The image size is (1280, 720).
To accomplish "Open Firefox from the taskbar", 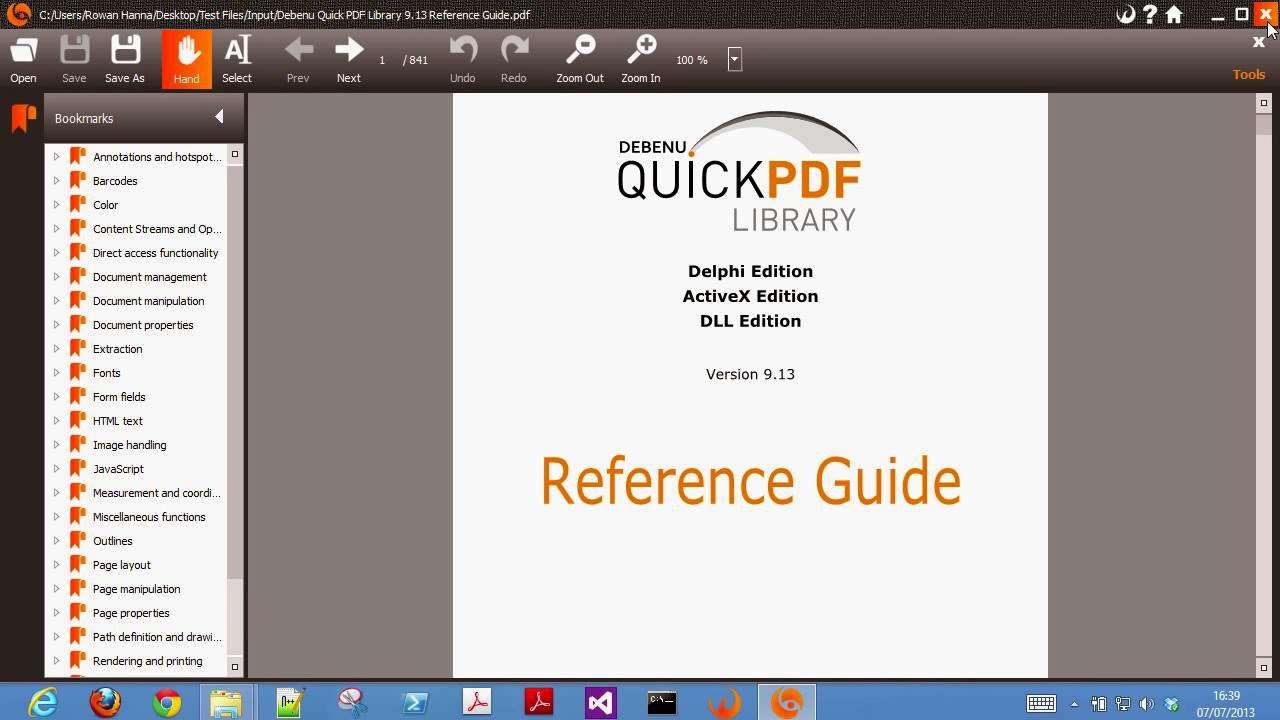I will click(105, 702).
